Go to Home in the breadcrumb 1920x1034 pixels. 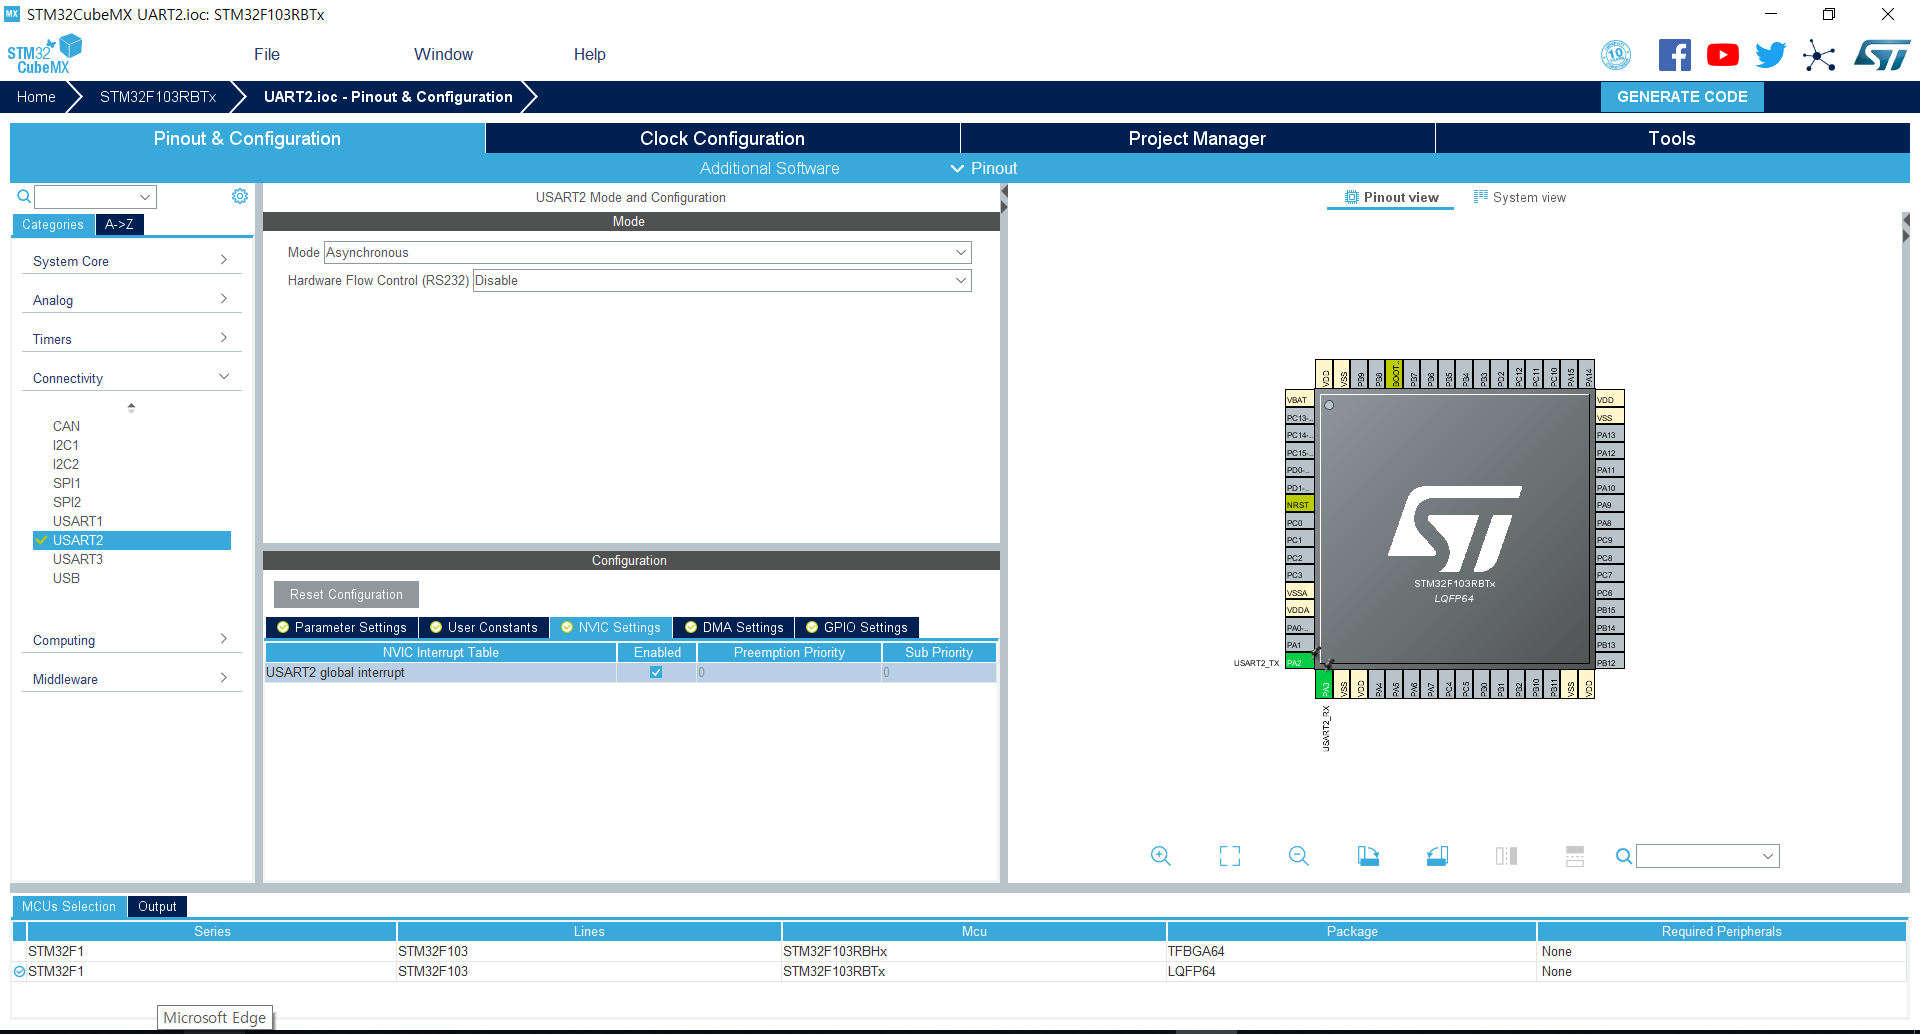36,97
